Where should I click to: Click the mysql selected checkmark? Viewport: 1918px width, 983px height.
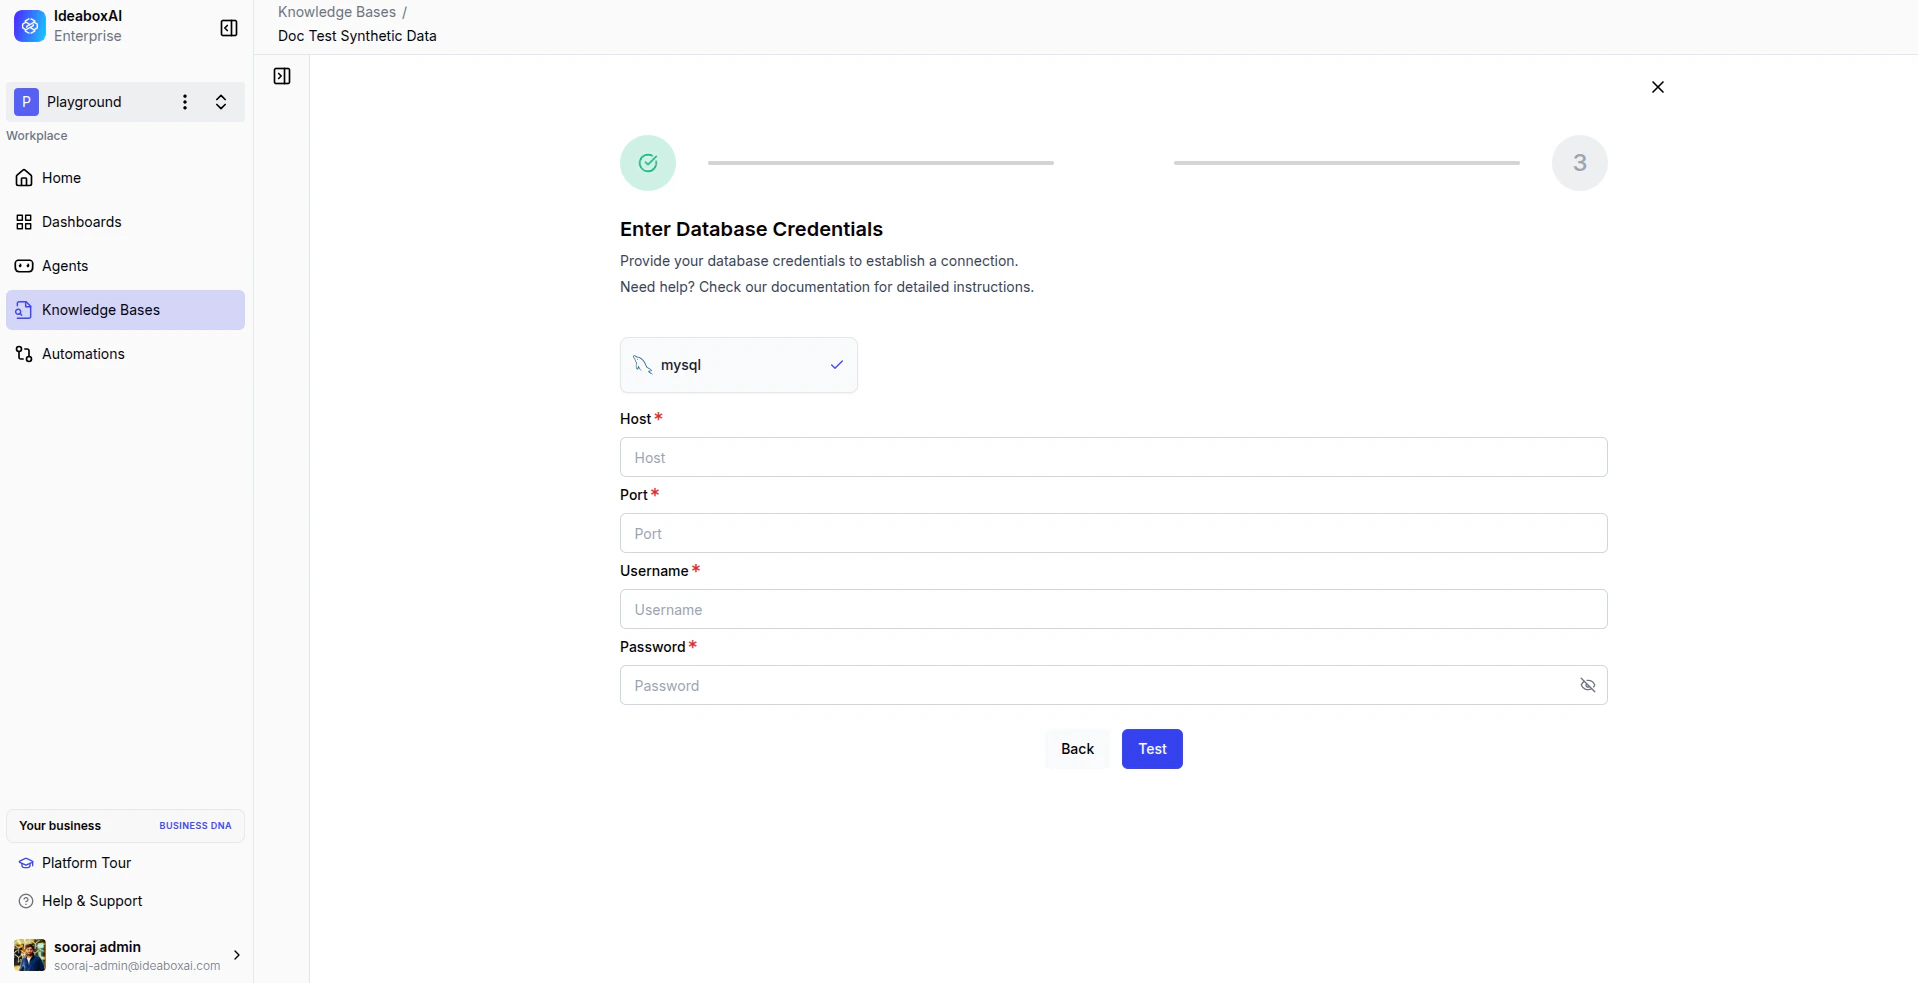click(x=837, y=365)
